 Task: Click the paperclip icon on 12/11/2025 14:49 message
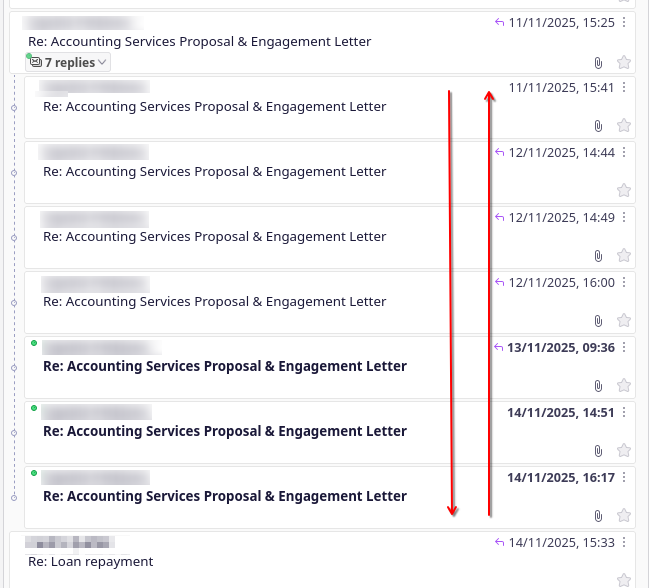pyautogui.click(x=598, y=256)
